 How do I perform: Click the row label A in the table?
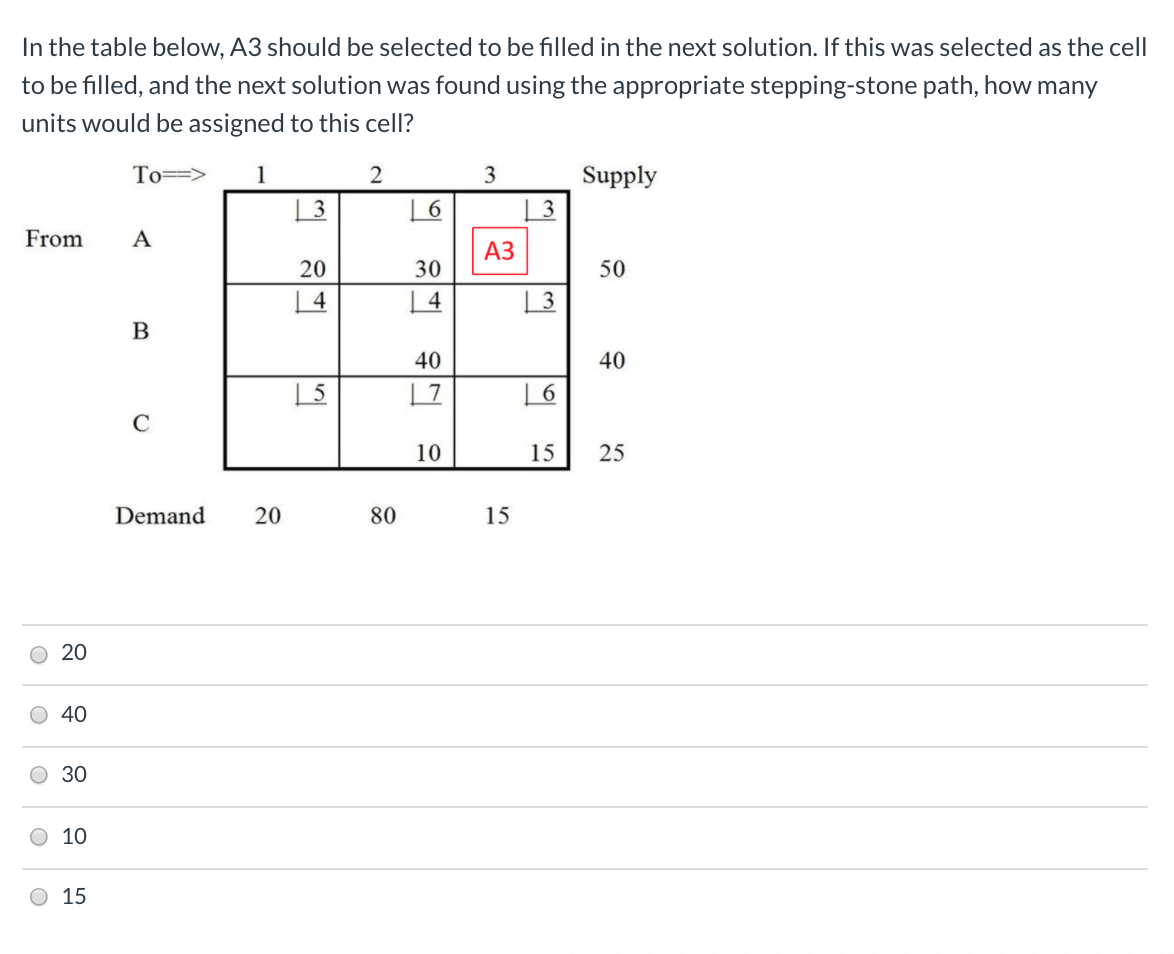(x=140, y=239)
